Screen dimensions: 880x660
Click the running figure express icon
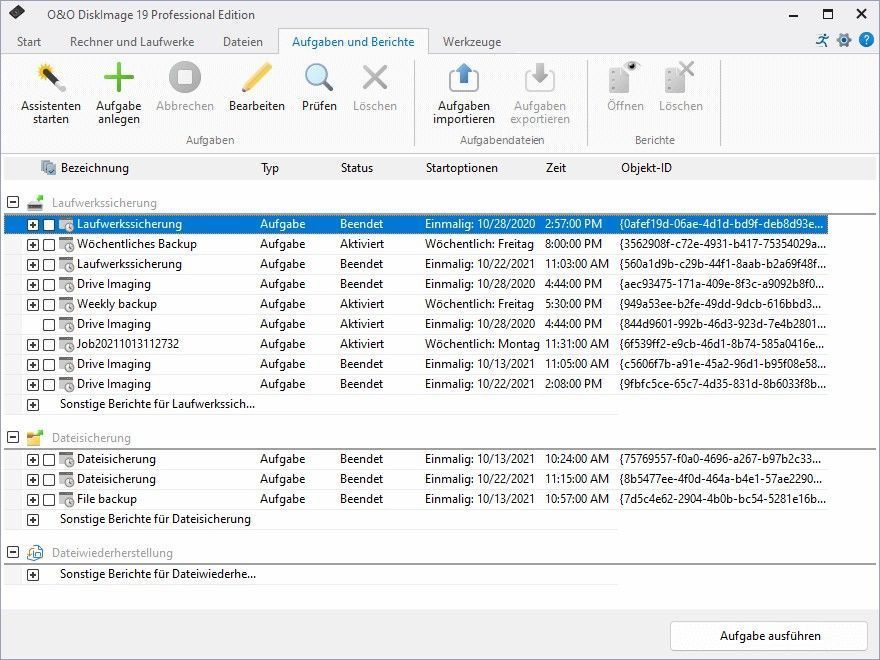pos(822,40)
